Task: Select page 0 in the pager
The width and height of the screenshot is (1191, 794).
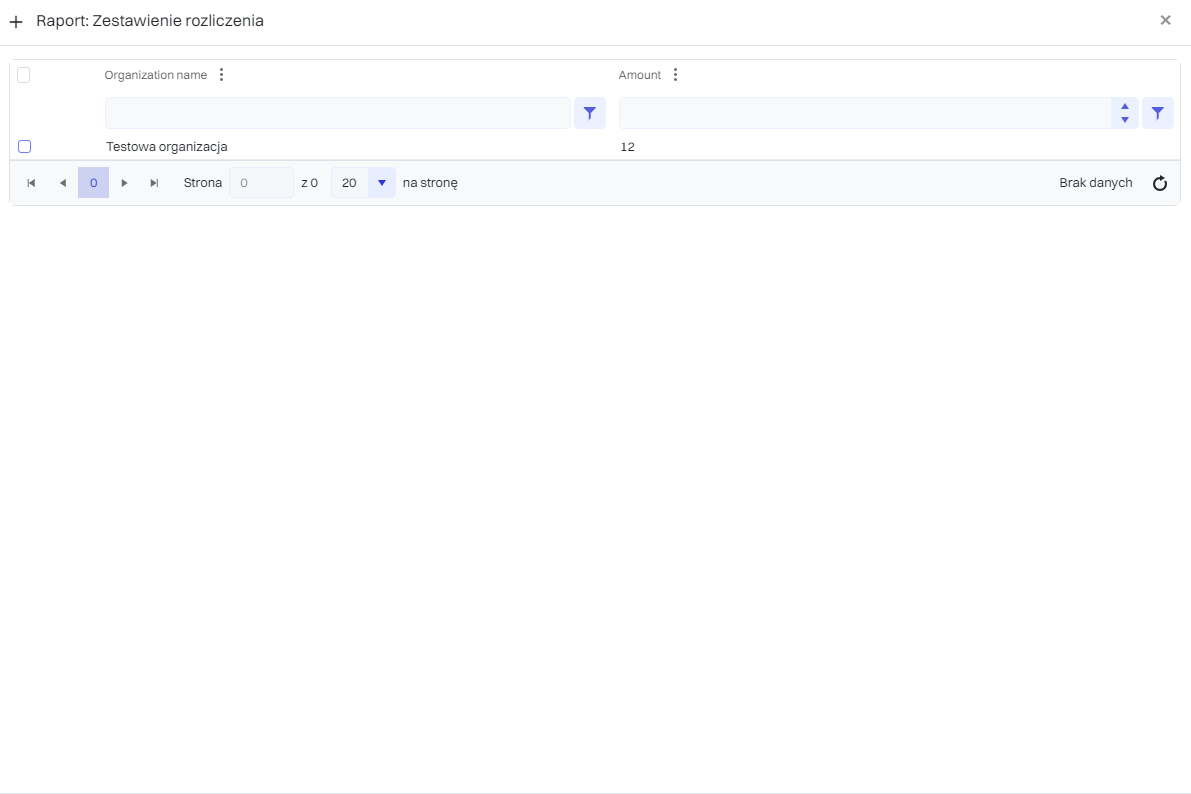Action: click(93, 183)
